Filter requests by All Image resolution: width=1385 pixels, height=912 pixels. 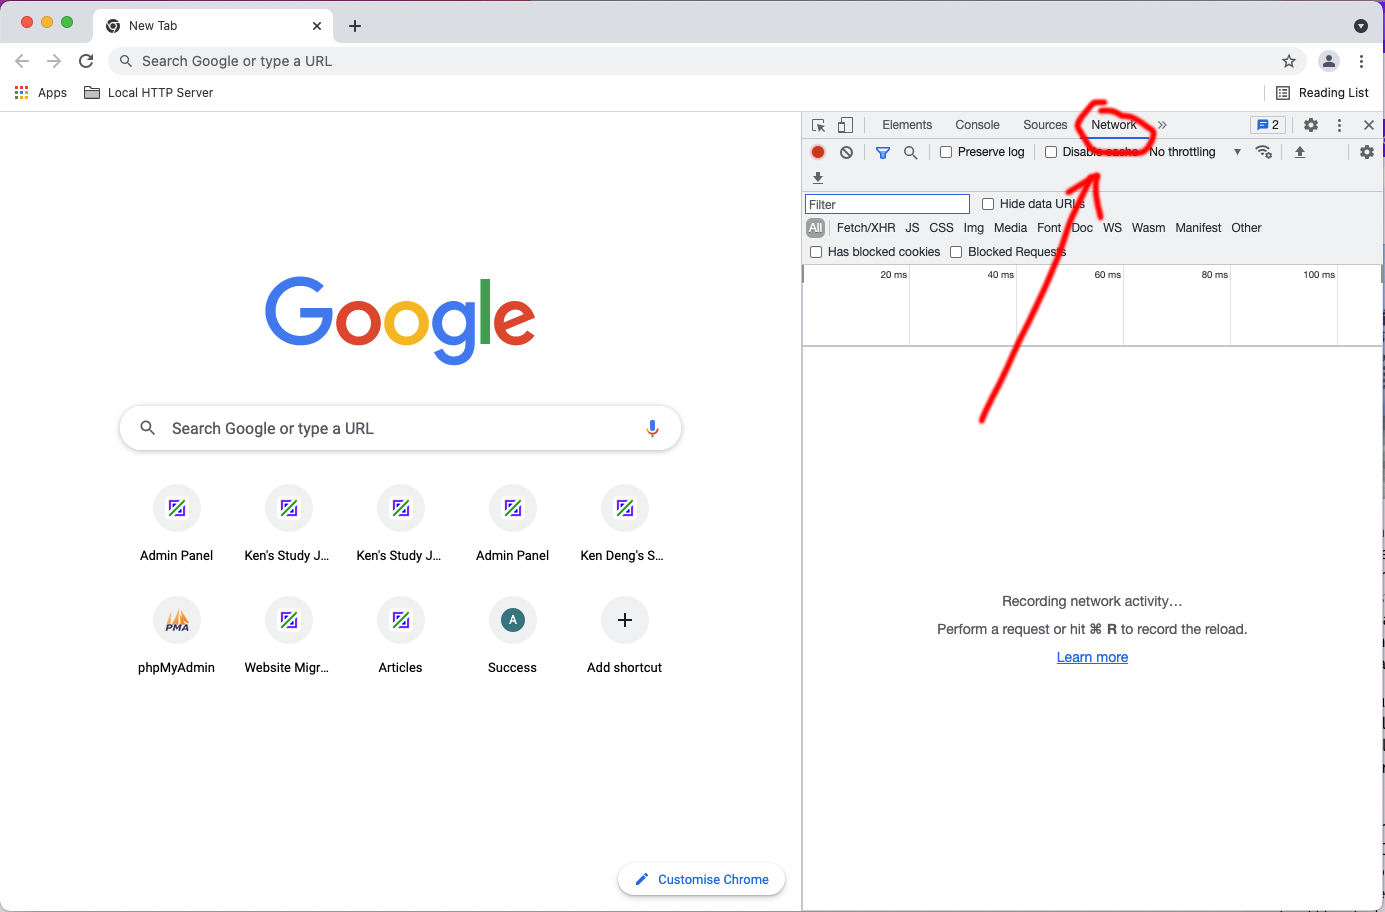pyautogui.click(x=816, y=228)
